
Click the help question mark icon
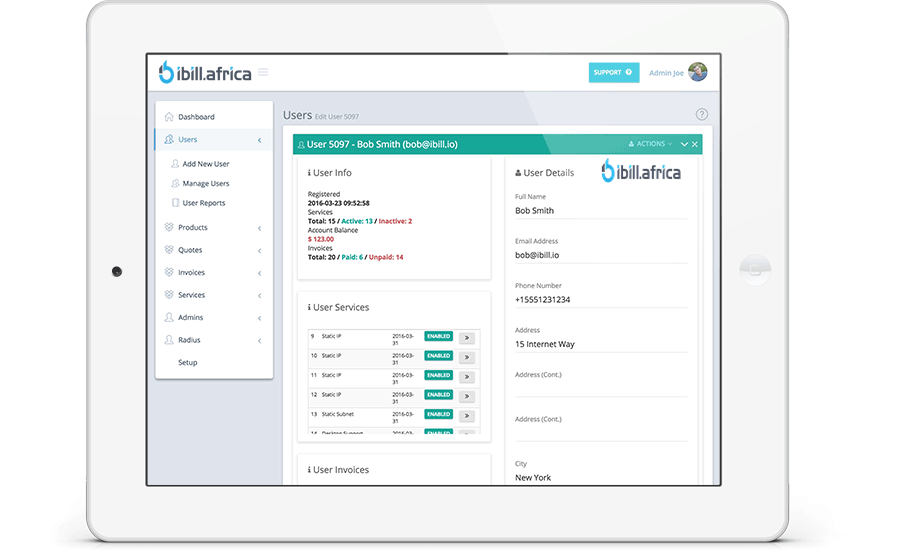702,114
